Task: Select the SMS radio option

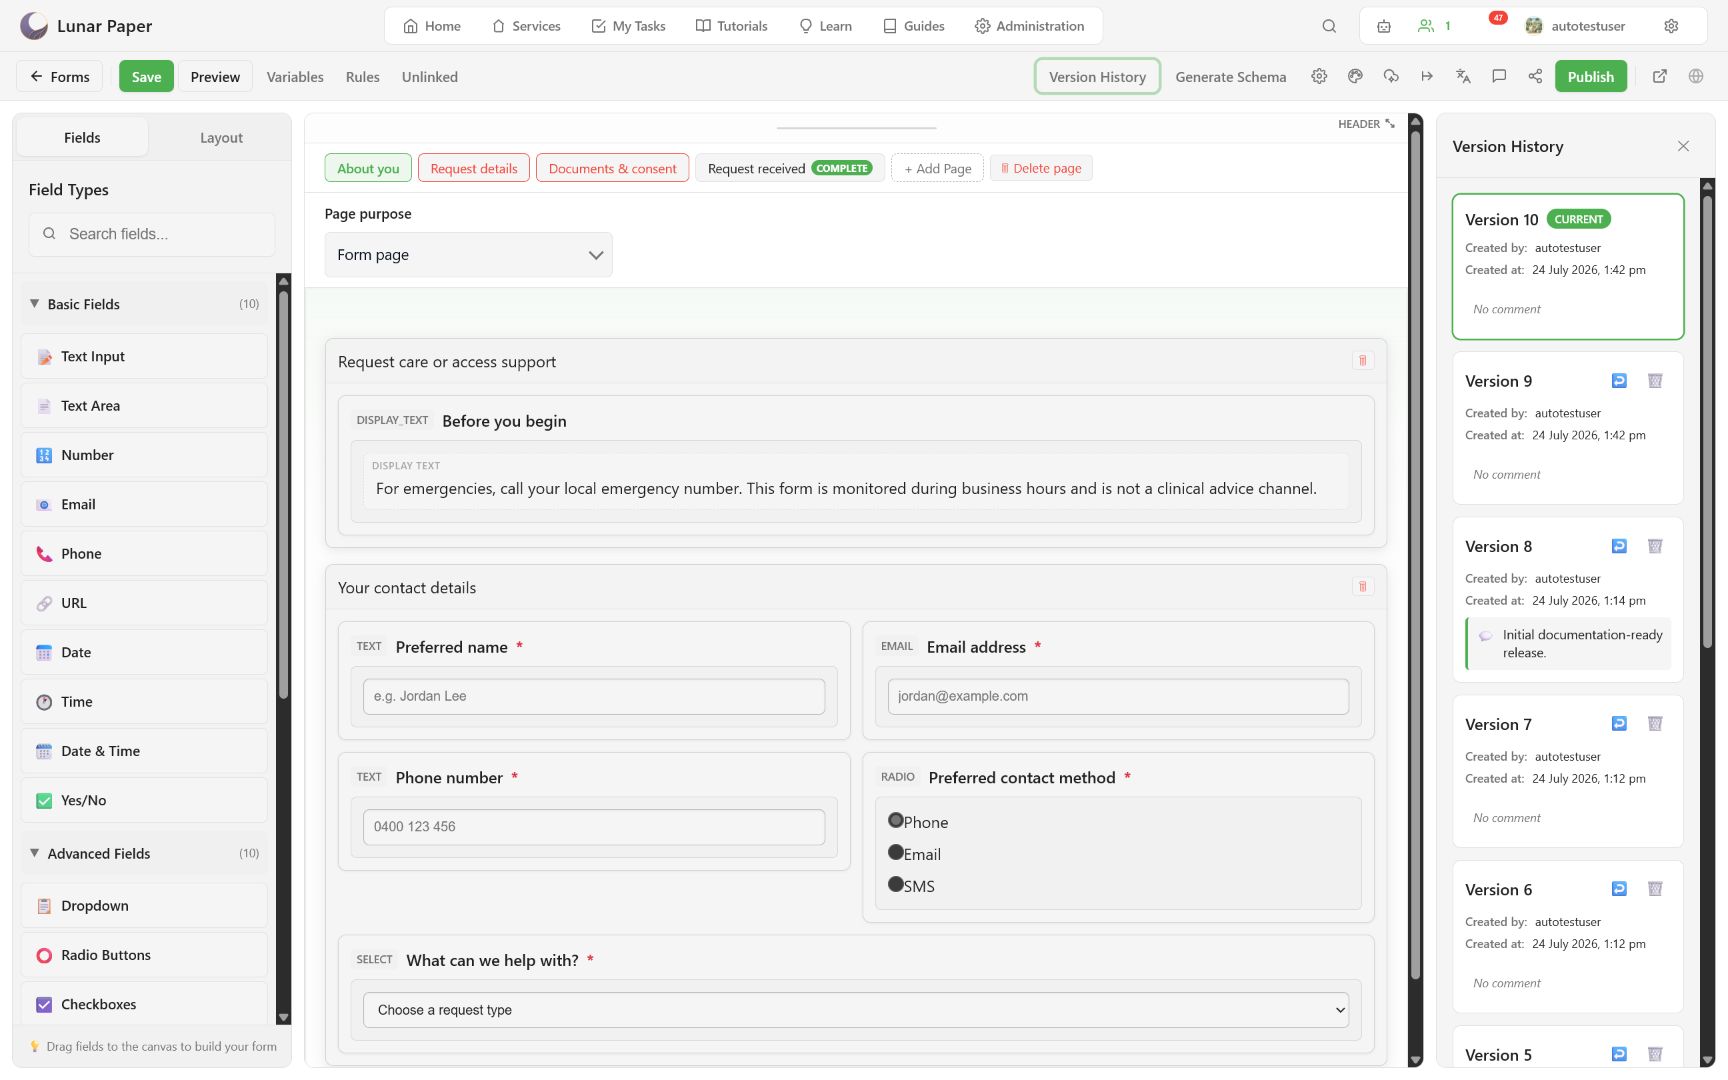Action: point(896,884)
